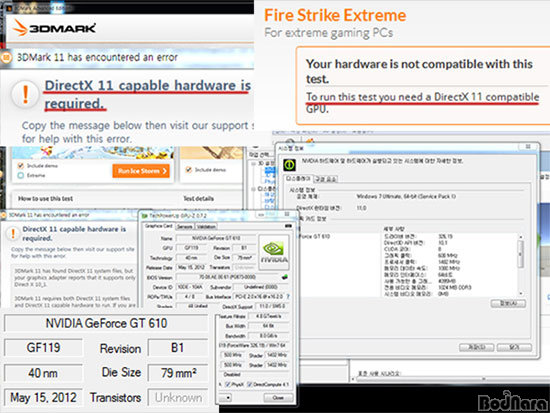This screenshot has width=550, height=413.
Task: Click the Device ID field 10DE - 104A
Action: [x=190, y=287]
